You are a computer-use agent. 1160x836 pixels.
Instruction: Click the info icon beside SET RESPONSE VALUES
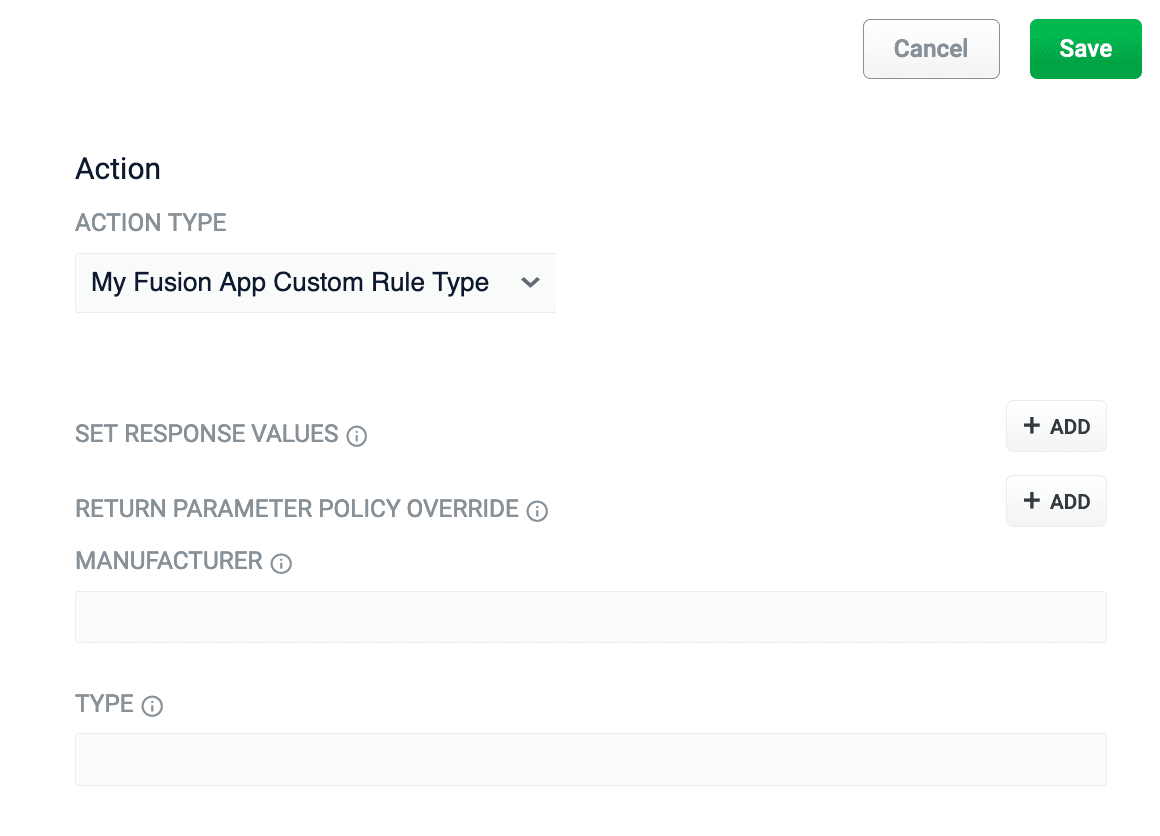[357, 435]
